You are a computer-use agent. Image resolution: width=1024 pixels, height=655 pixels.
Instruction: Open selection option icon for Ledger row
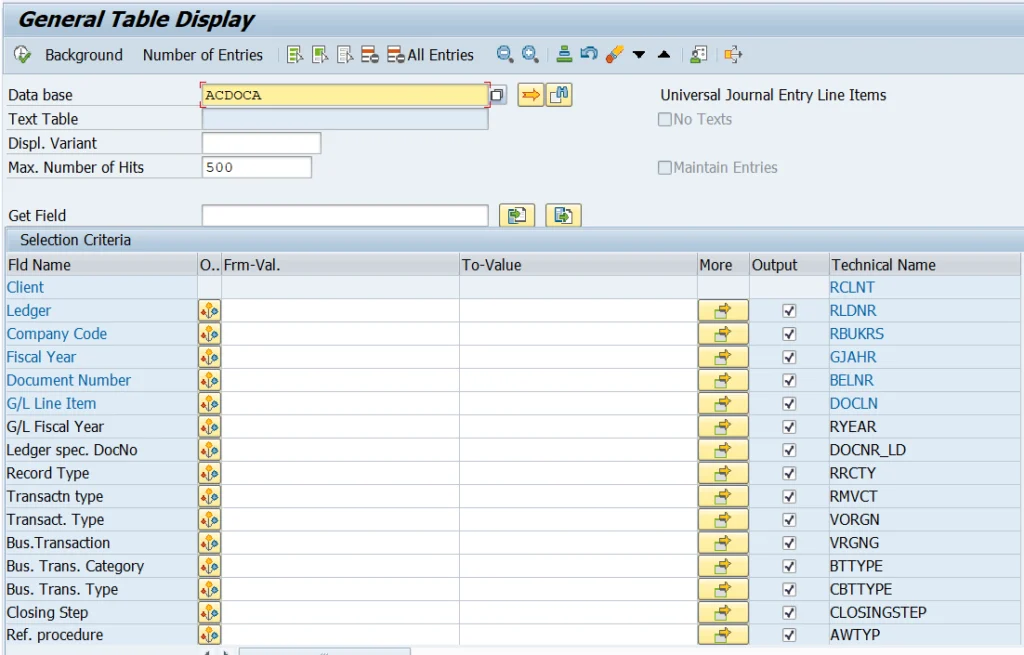(x=210, y=311)
